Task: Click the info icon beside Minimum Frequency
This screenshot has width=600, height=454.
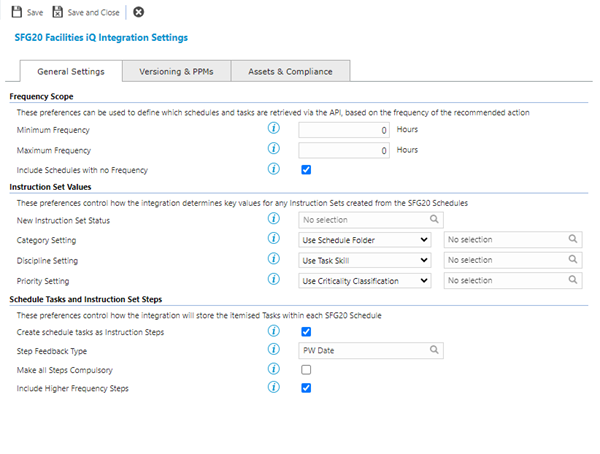Action: 273,129
